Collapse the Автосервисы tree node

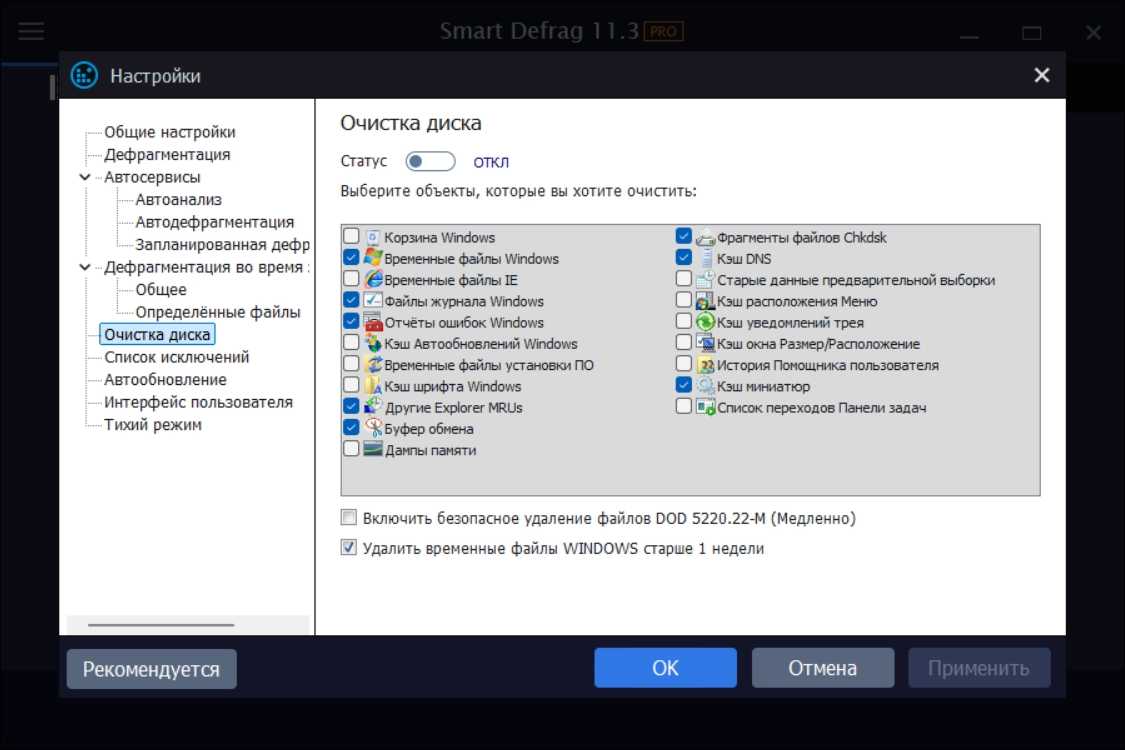(x=85, y=177)
